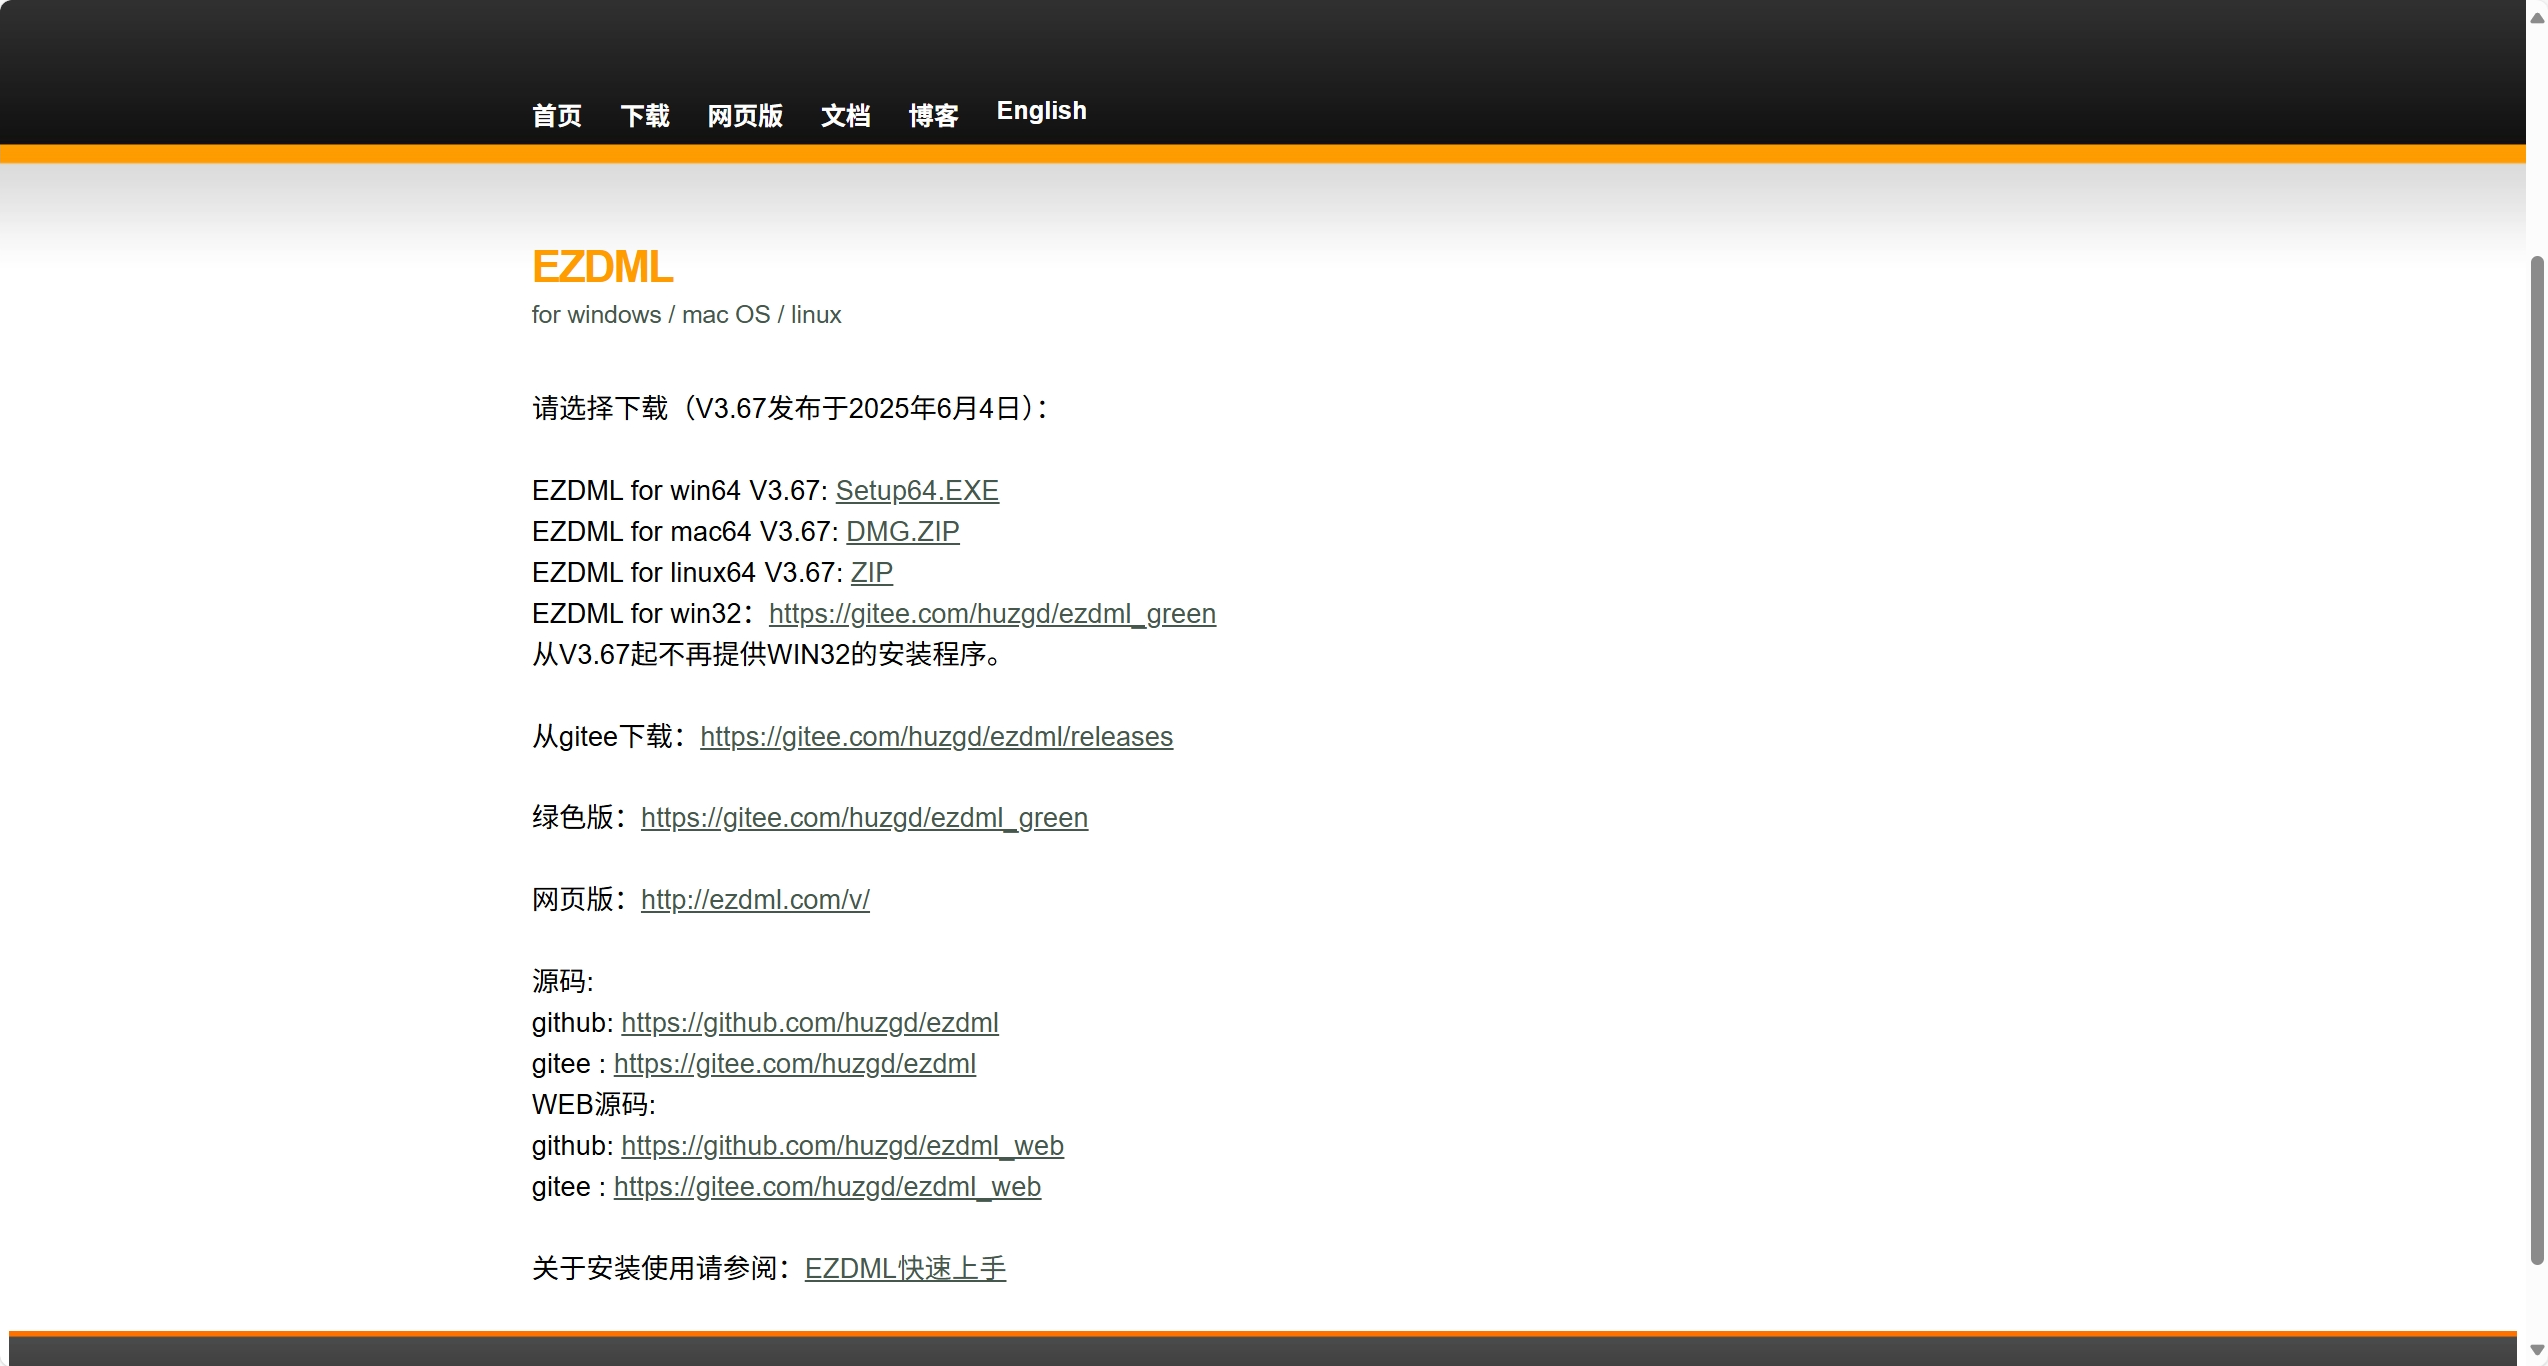The image size is (2548, 1366).
Task: Open the win32 ezdml_green gitee link
Action: (x=992, y=614)
